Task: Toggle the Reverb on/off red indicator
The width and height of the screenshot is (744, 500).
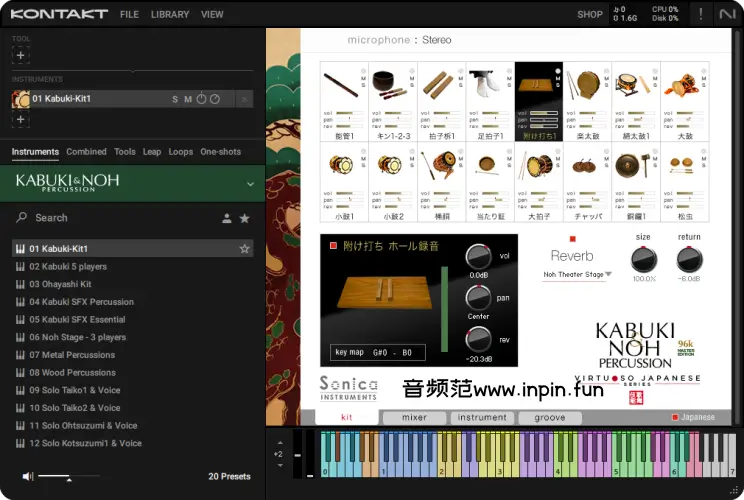Action: coord(572,239)
